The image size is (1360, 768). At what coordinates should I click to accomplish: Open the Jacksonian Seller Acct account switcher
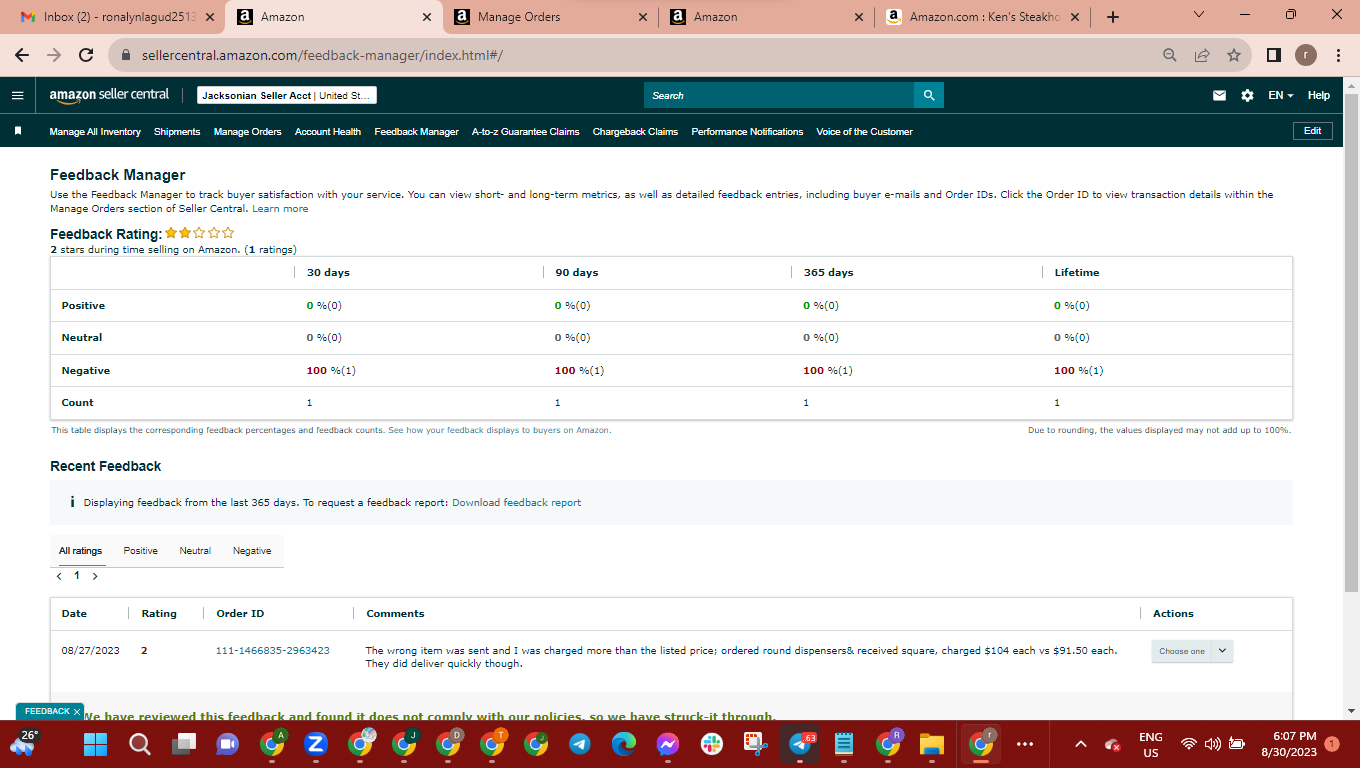[286, 96]
